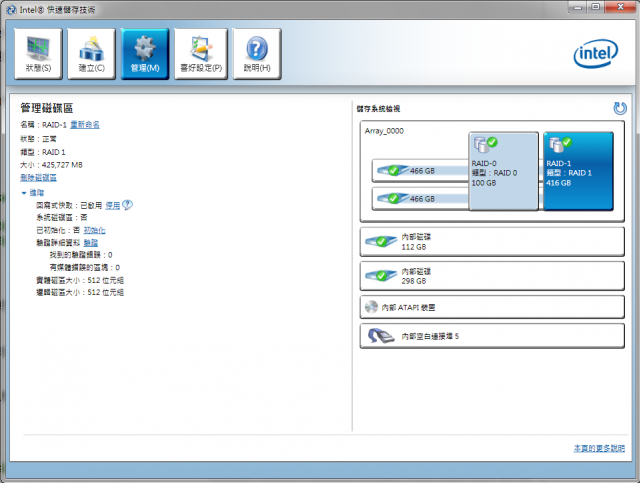Image resolution: width=640 pixels, height=483 pixels.
Task: Refresh the storage system view
Action: [x=620, y=109]
